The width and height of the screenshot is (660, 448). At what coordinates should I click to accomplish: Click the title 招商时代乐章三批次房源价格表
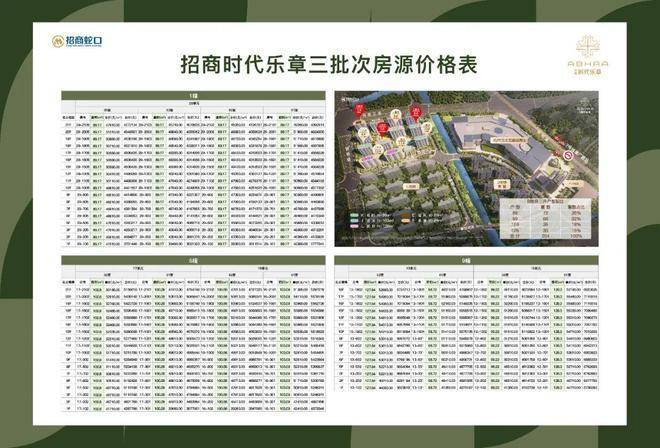[x=329, y=64]
